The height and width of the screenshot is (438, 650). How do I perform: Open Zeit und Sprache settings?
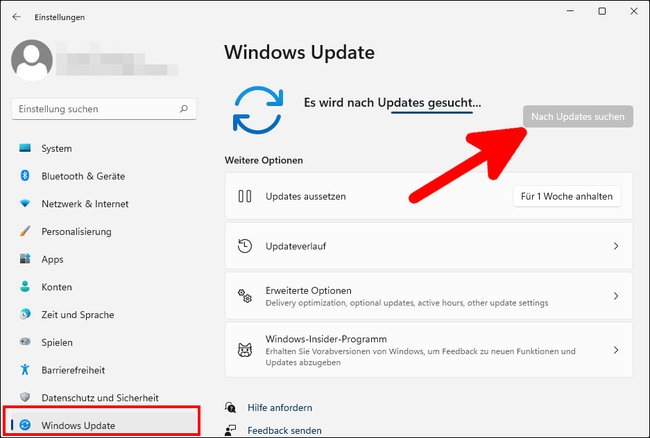[x=104, y=315]
